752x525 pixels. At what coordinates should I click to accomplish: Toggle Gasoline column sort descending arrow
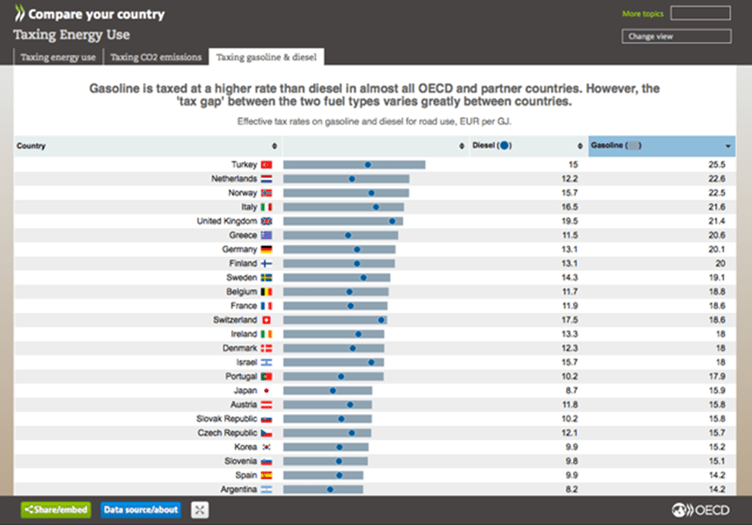click(x=727, y=146)
